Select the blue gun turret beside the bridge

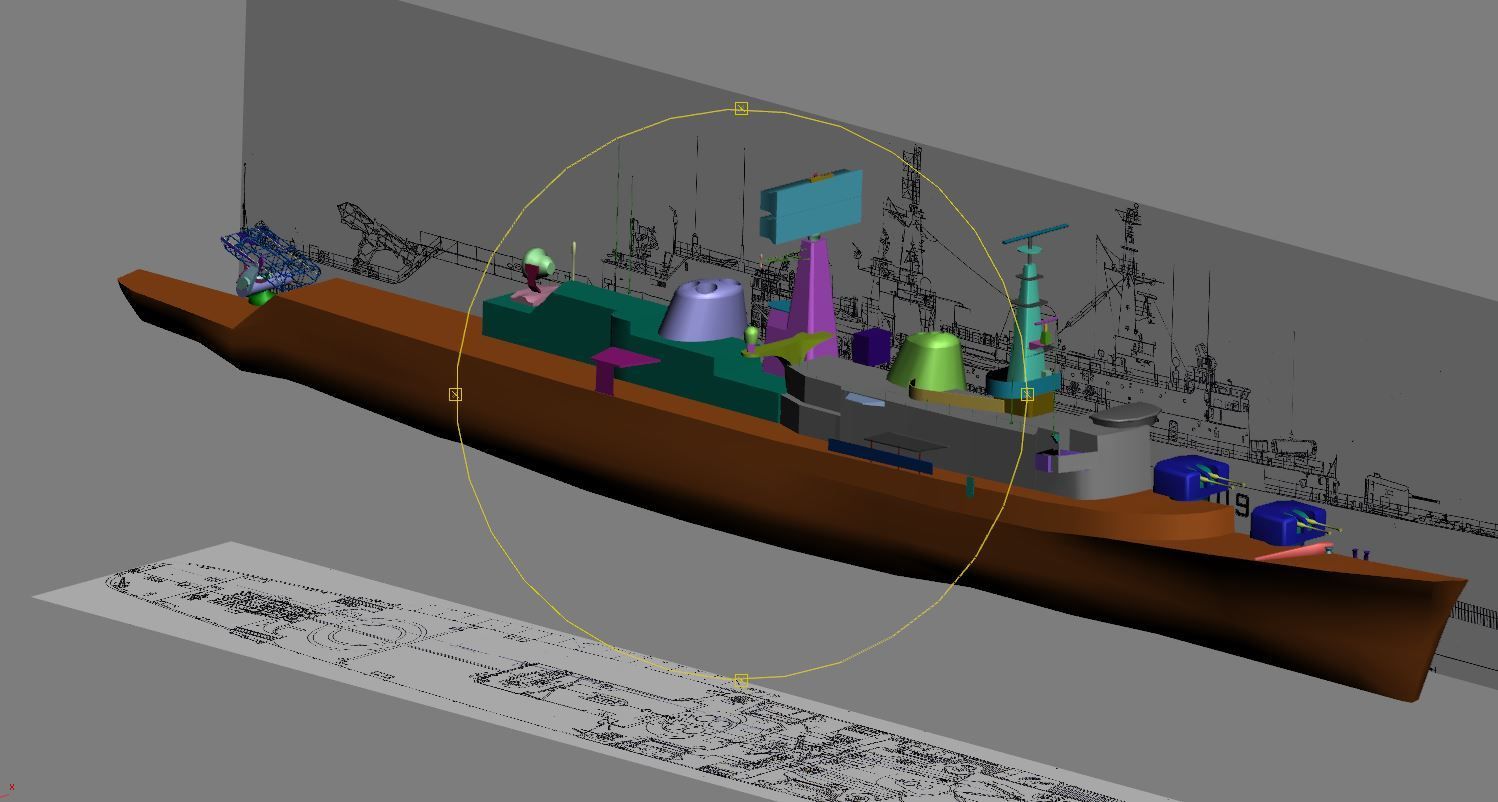(1190, 478)
